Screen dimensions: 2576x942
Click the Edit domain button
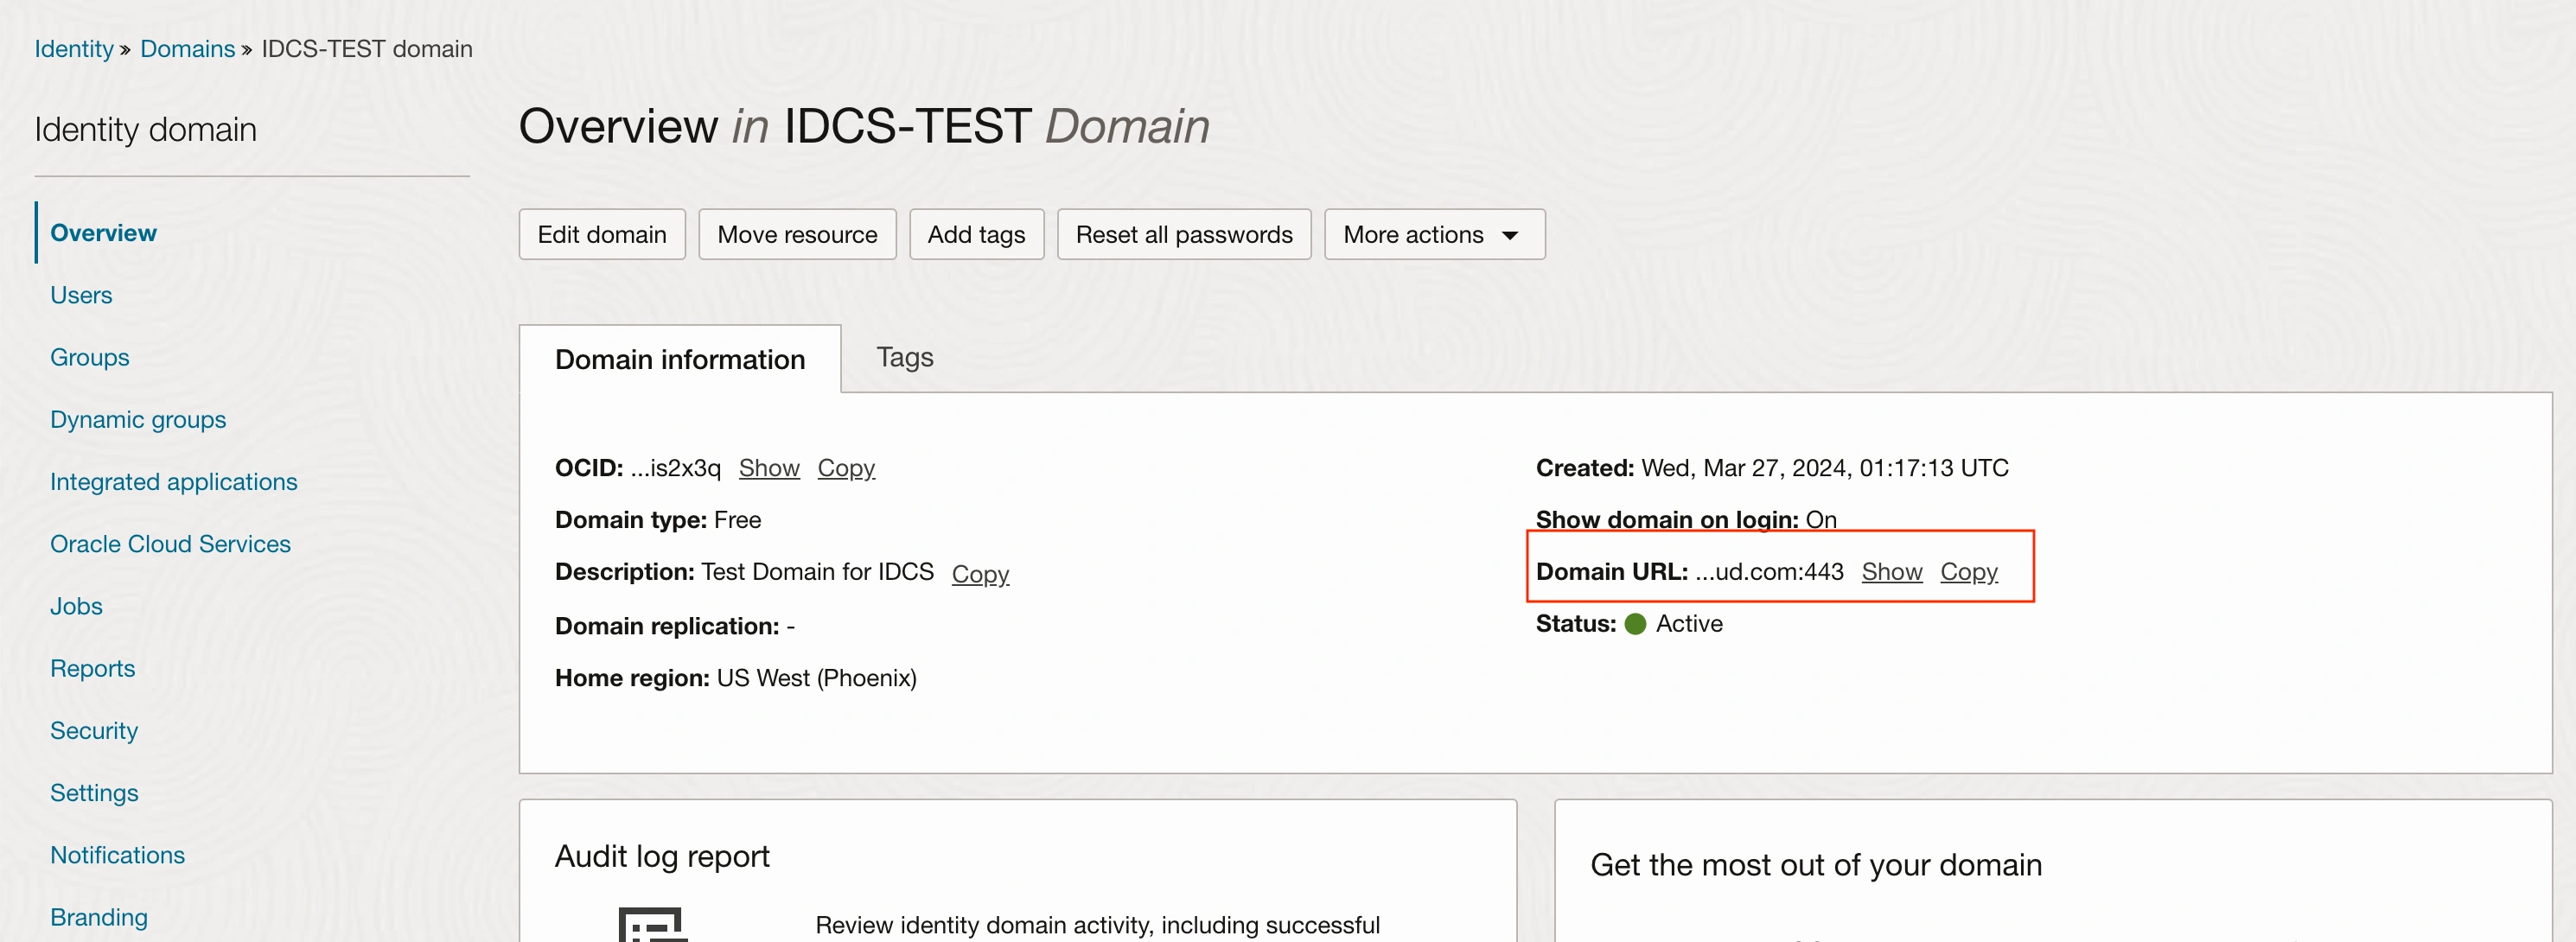click(x=601, y=234)
